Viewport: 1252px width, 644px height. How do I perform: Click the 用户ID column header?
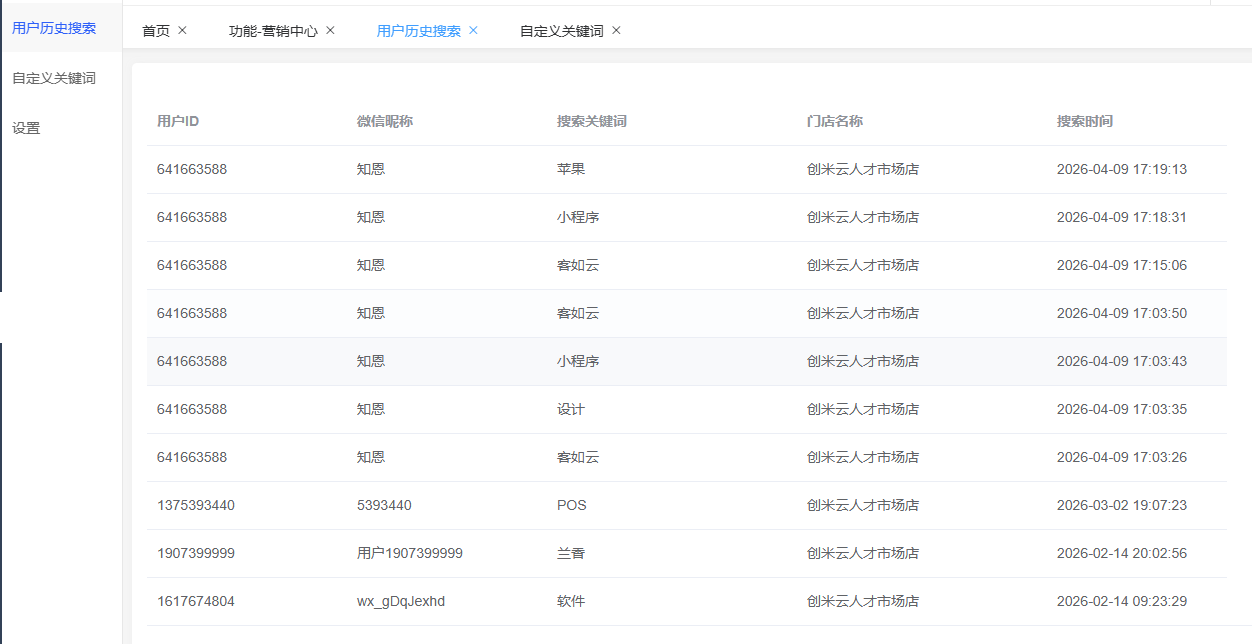[178, 121]
